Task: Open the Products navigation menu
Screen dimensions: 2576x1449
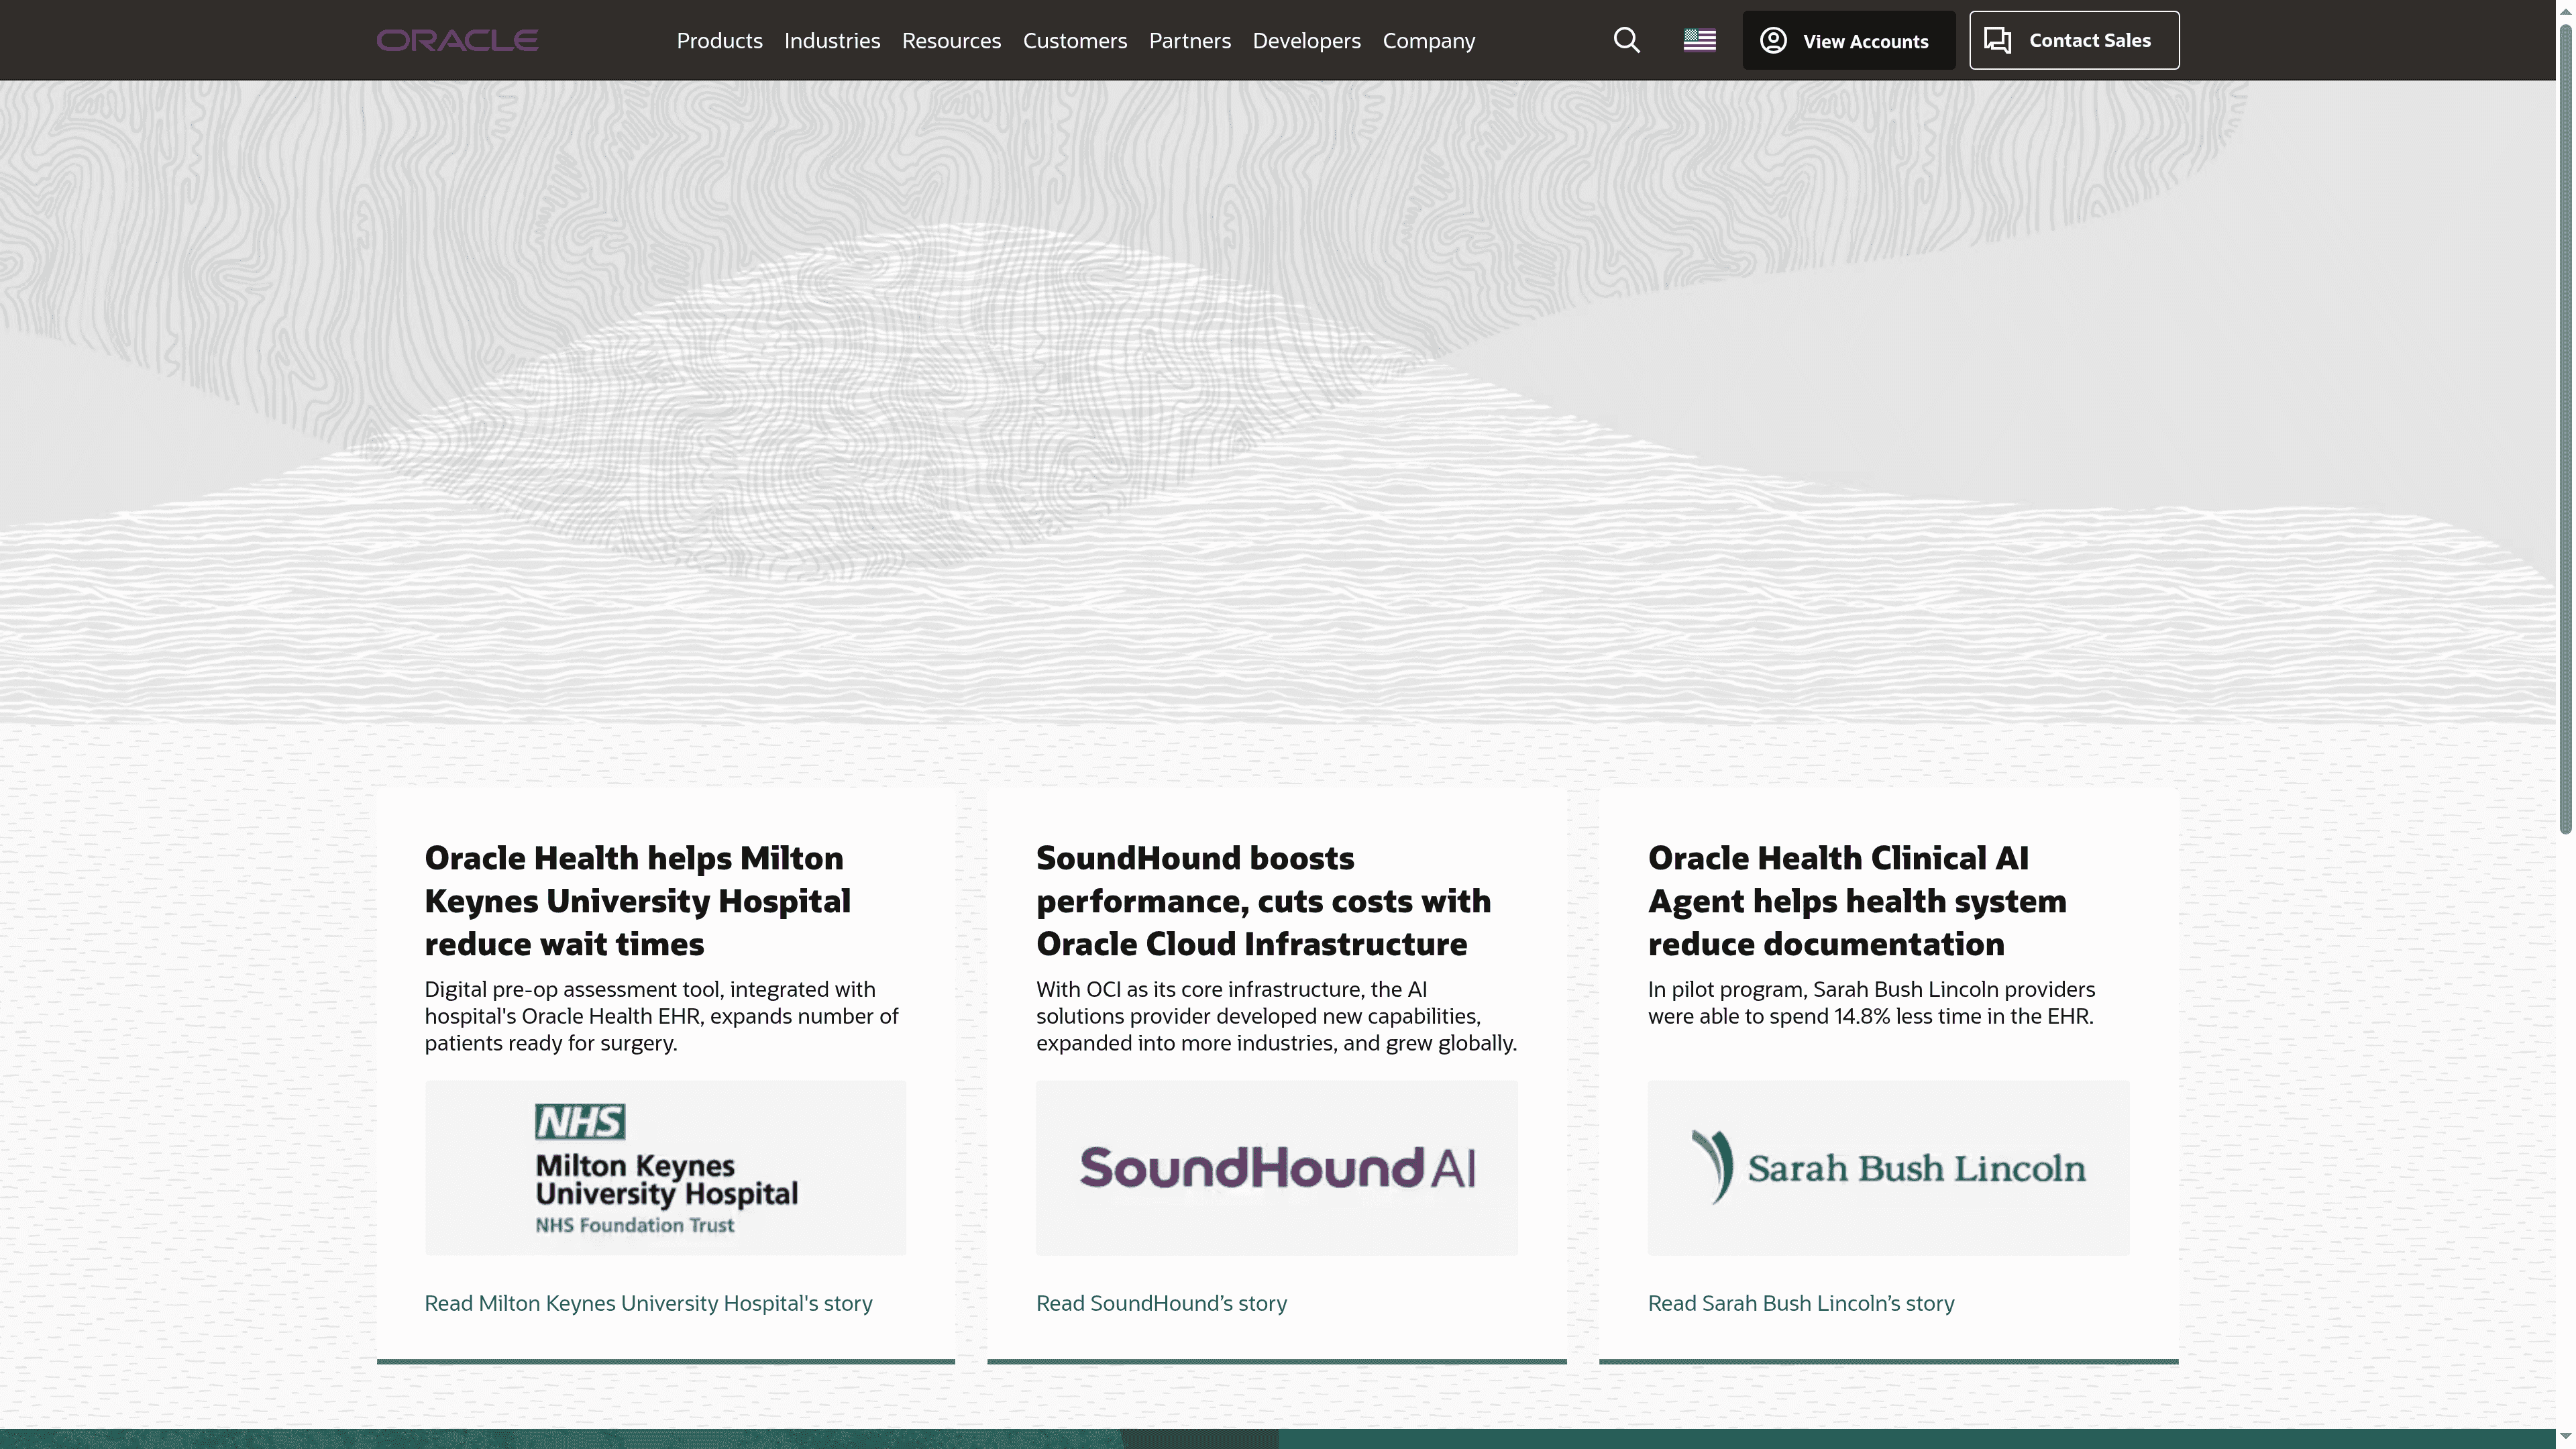Action: (719, 40)
